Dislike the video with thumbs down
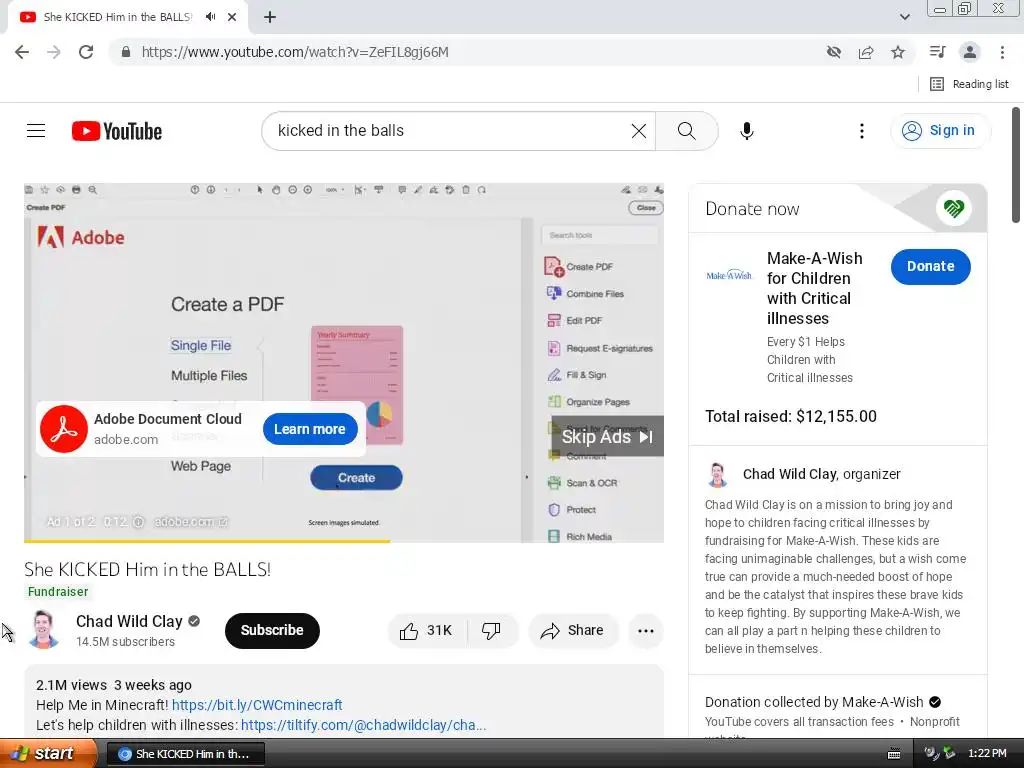 (491, 630)
